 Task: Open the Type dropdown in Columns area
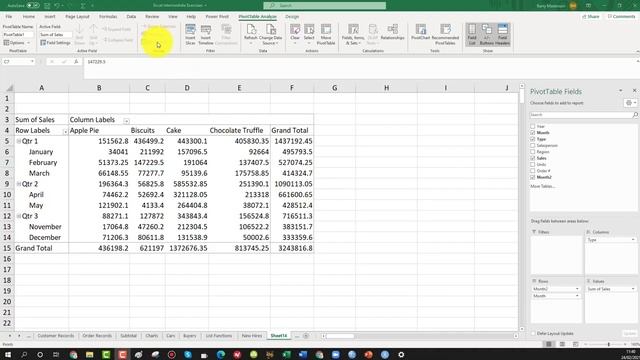point(633,240)
